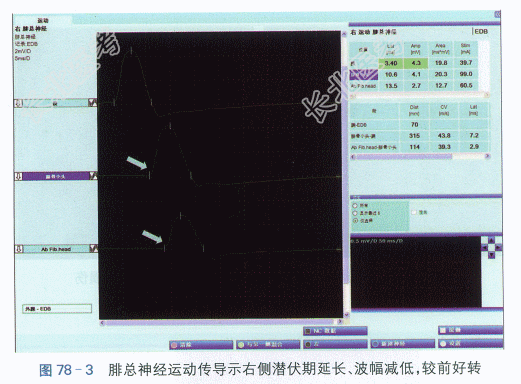521x384 pixels.
Task: Select the Ab Fib.head row in results table
Action: tap(414, 86)
